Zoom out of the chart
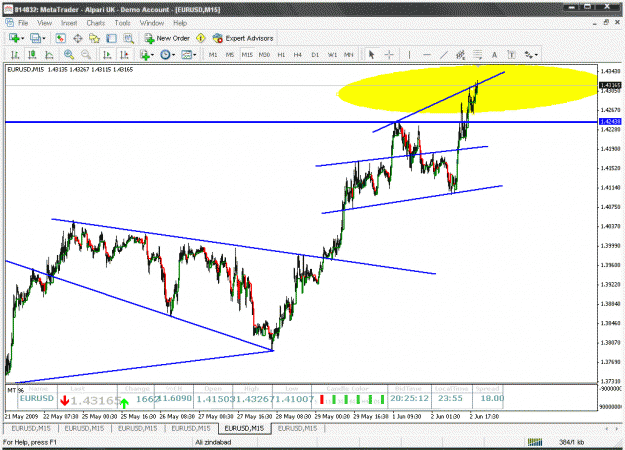Image resolution: width=625 pixels, height=450 pixels. pyautogui.click(x=86, y=55)
